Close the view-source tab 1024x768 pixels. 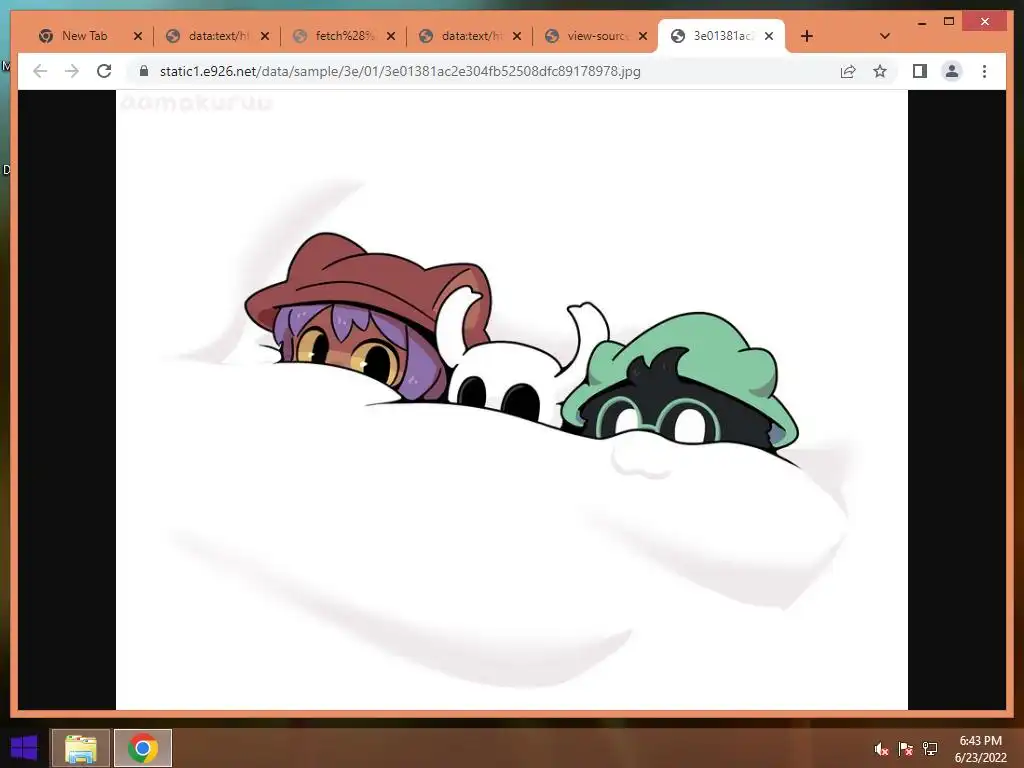(643, 36)
